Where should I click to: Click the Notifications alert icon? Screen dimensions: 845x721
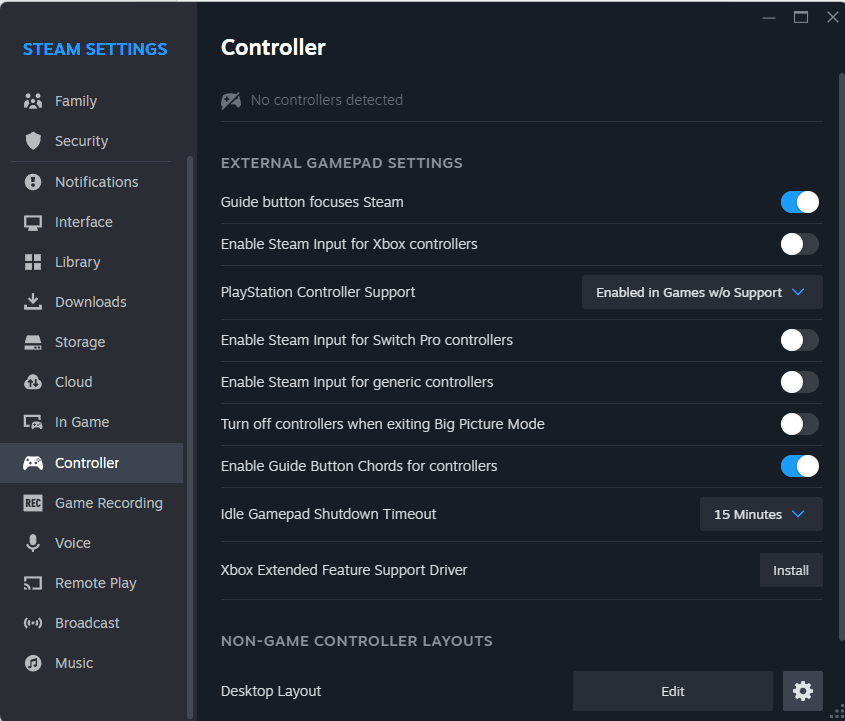(33, 182)
